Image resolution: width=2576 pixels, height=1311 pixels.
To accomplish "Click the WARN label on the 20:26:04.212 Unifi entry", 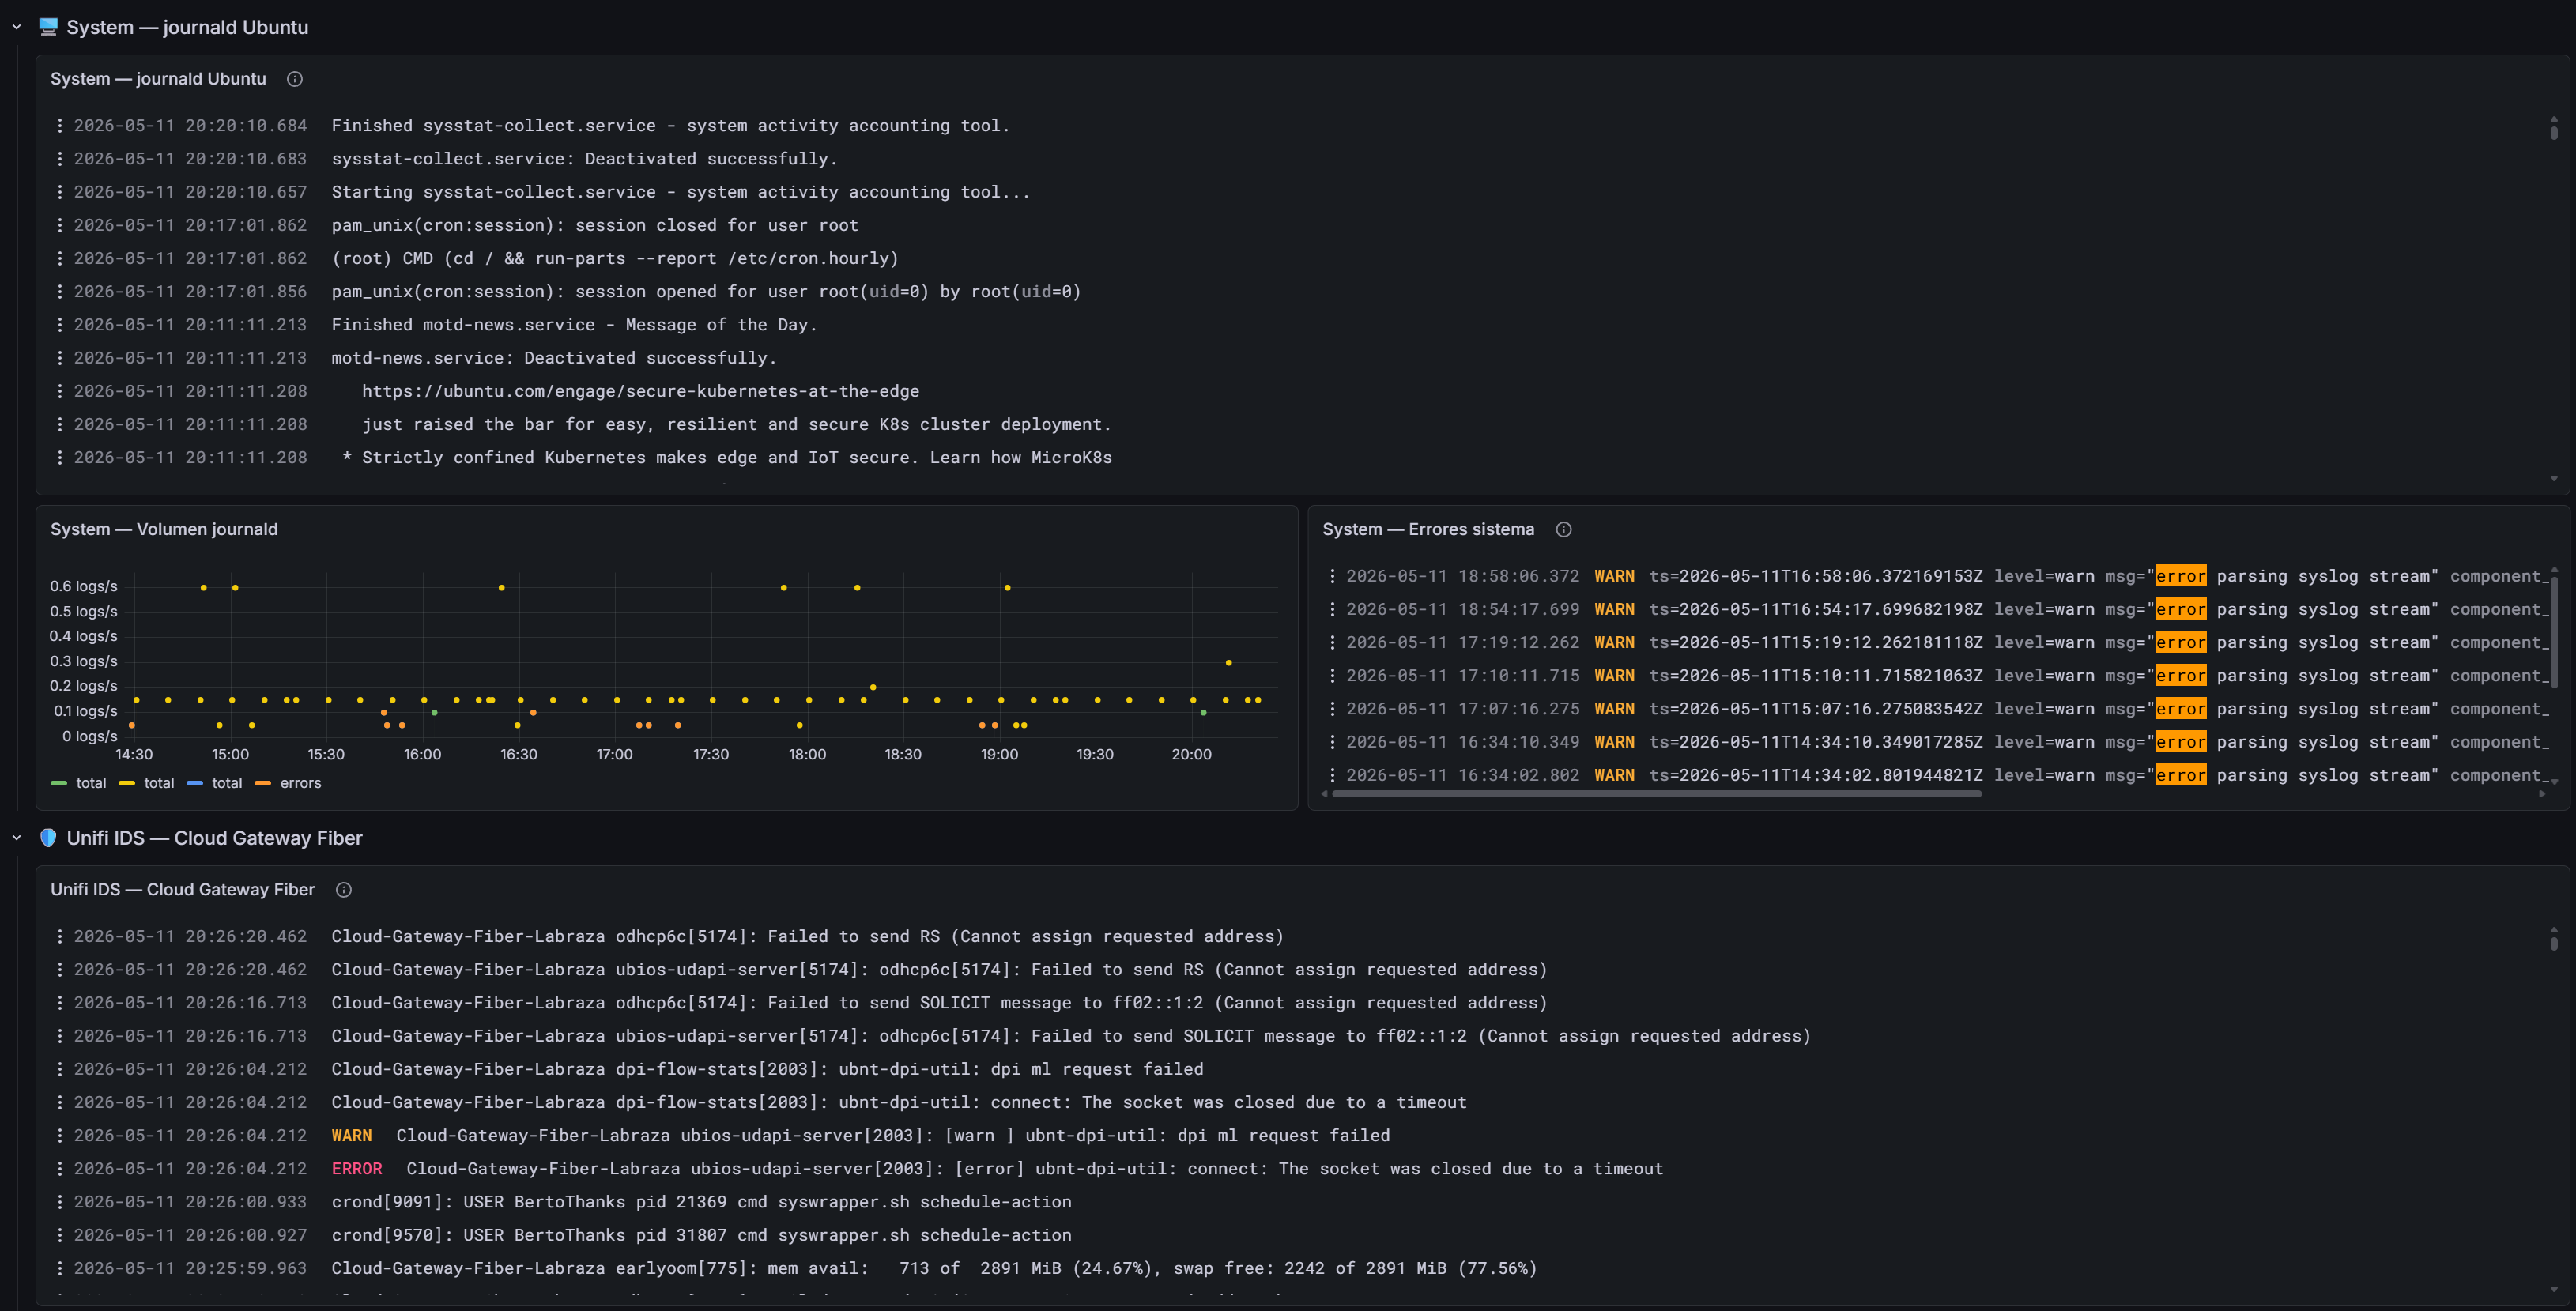I will click(352, 1136).
